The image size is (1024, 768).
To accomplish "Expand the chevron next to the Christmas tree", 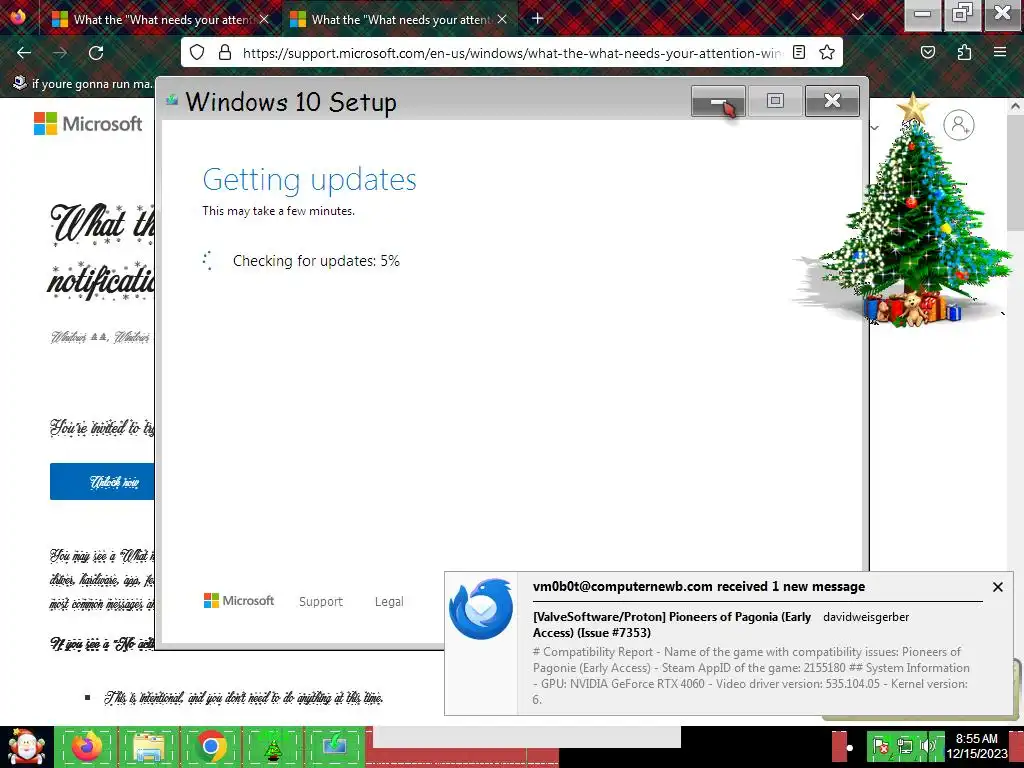I will (874, 128).
